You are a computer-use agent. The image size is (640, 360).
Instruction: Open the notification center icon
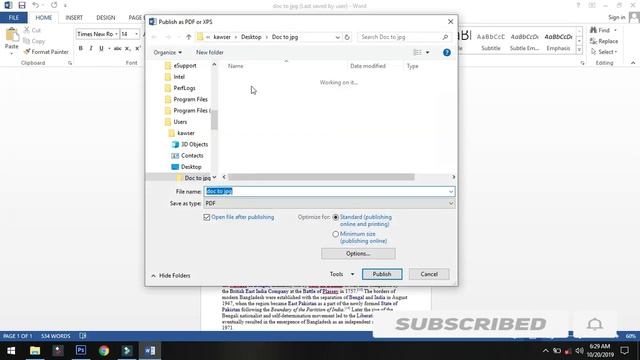coord(624,351)
